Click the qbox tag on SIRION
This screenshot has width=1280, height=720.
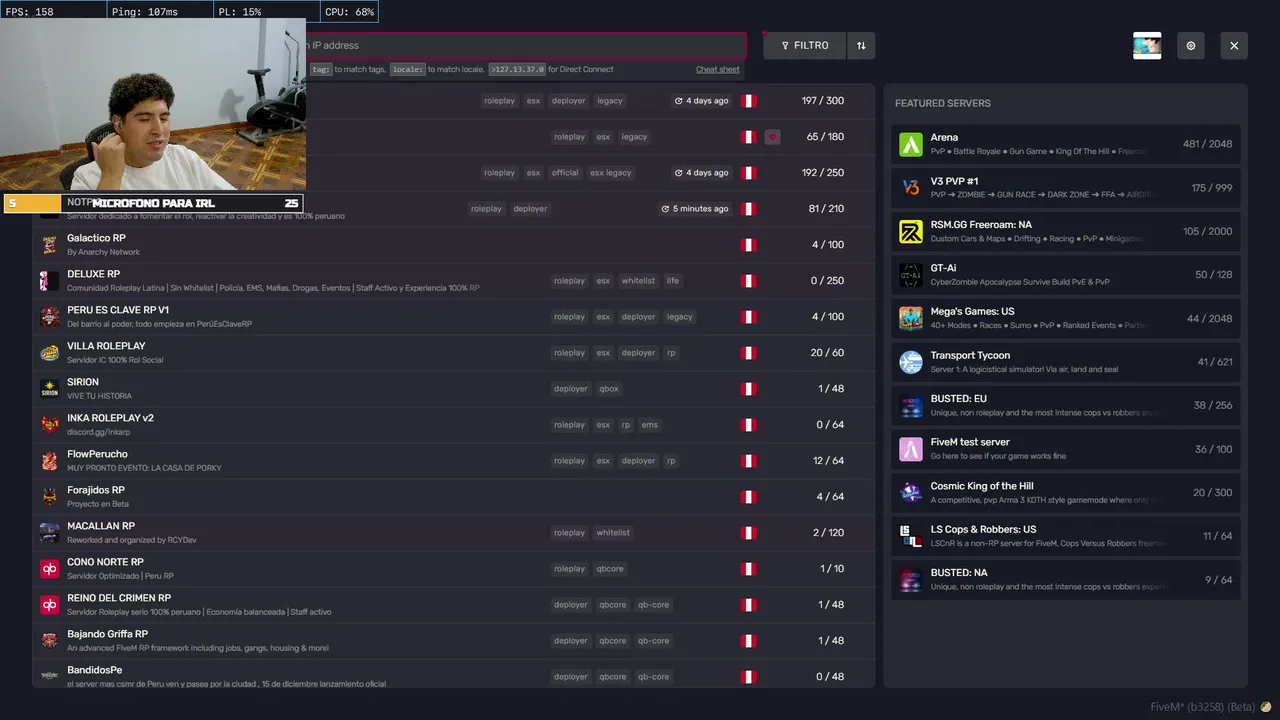609,389
